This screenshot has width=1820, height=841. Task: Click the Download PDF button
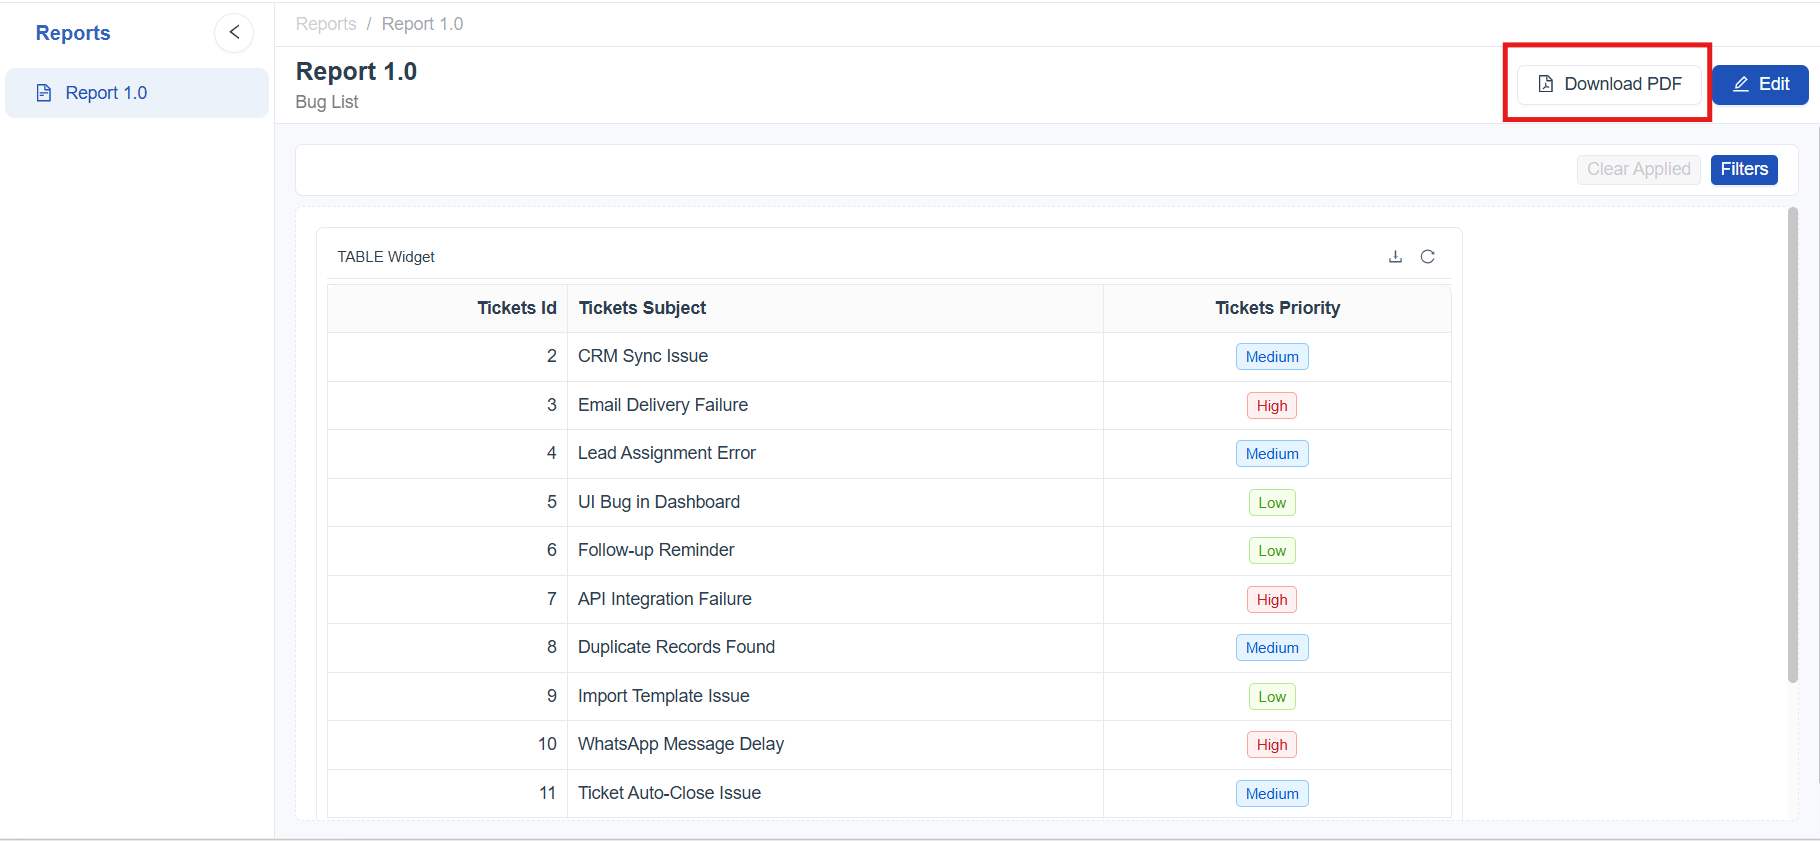(x=1609, y=84)
